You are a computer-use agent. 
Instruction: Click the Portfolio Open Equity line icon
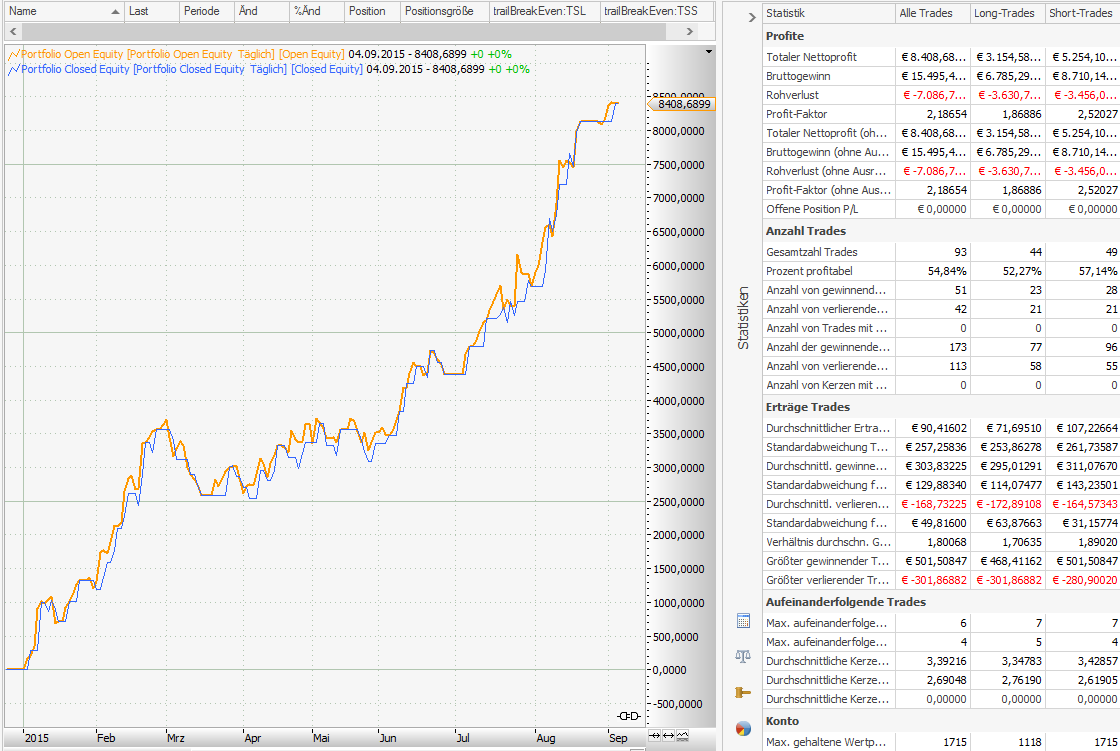pyautogui.click(x=13, y=53)
